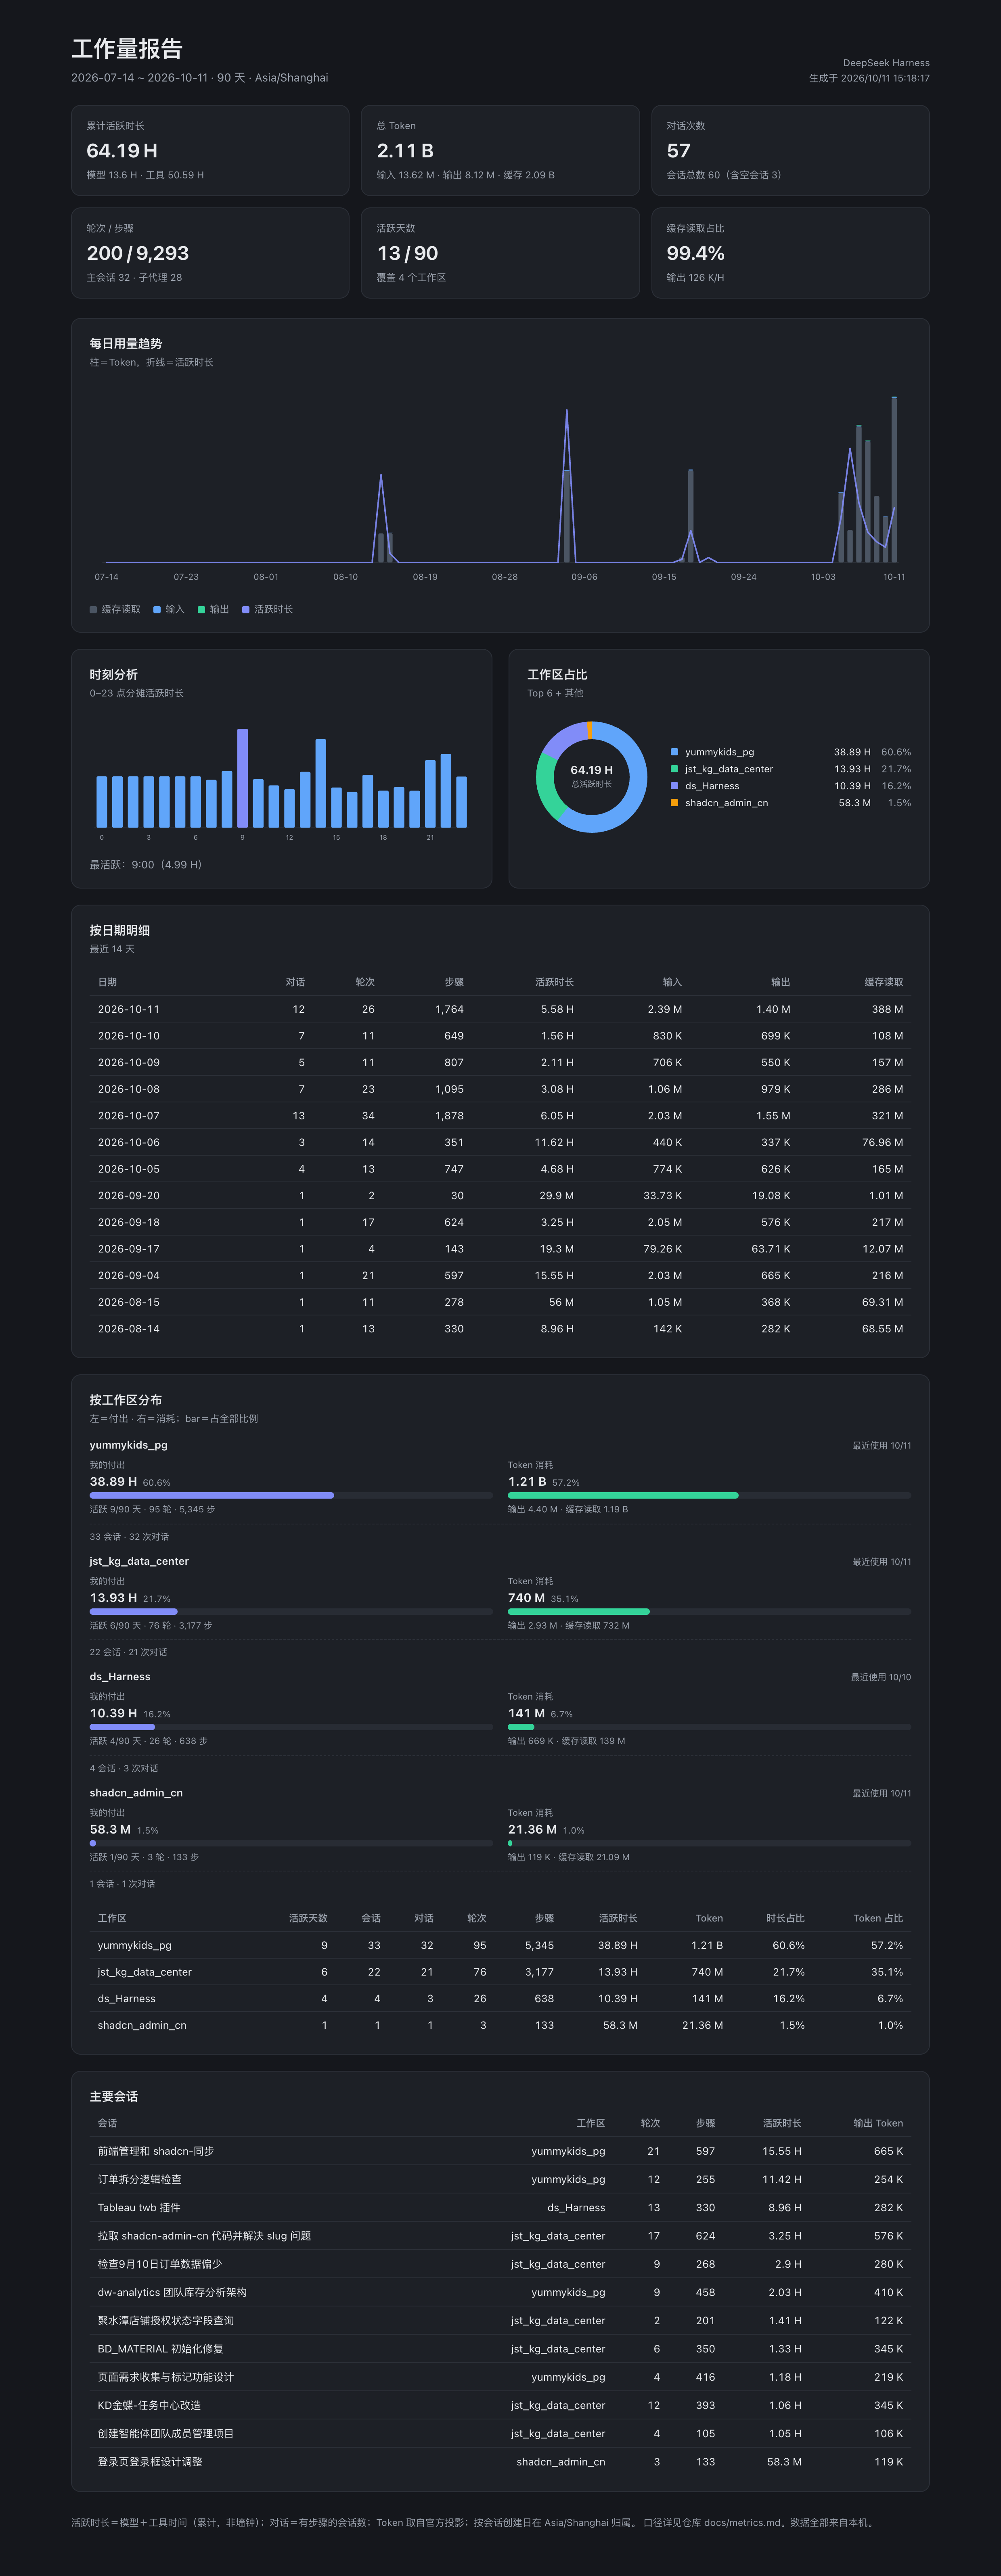
Task: Click the 累计活跃时长 card value 64.19 H
Action: point(122,151)
